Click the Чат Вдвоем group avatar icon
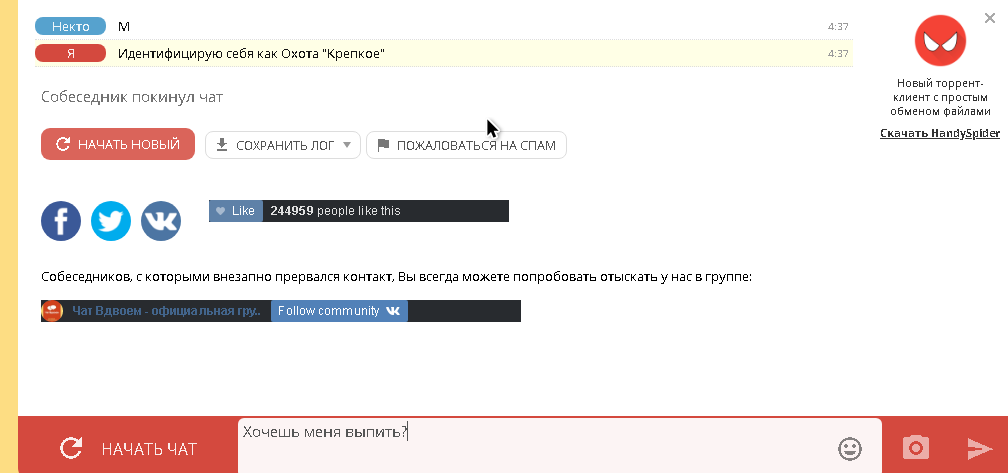1008x473 pixels. [x=52, y=311]
